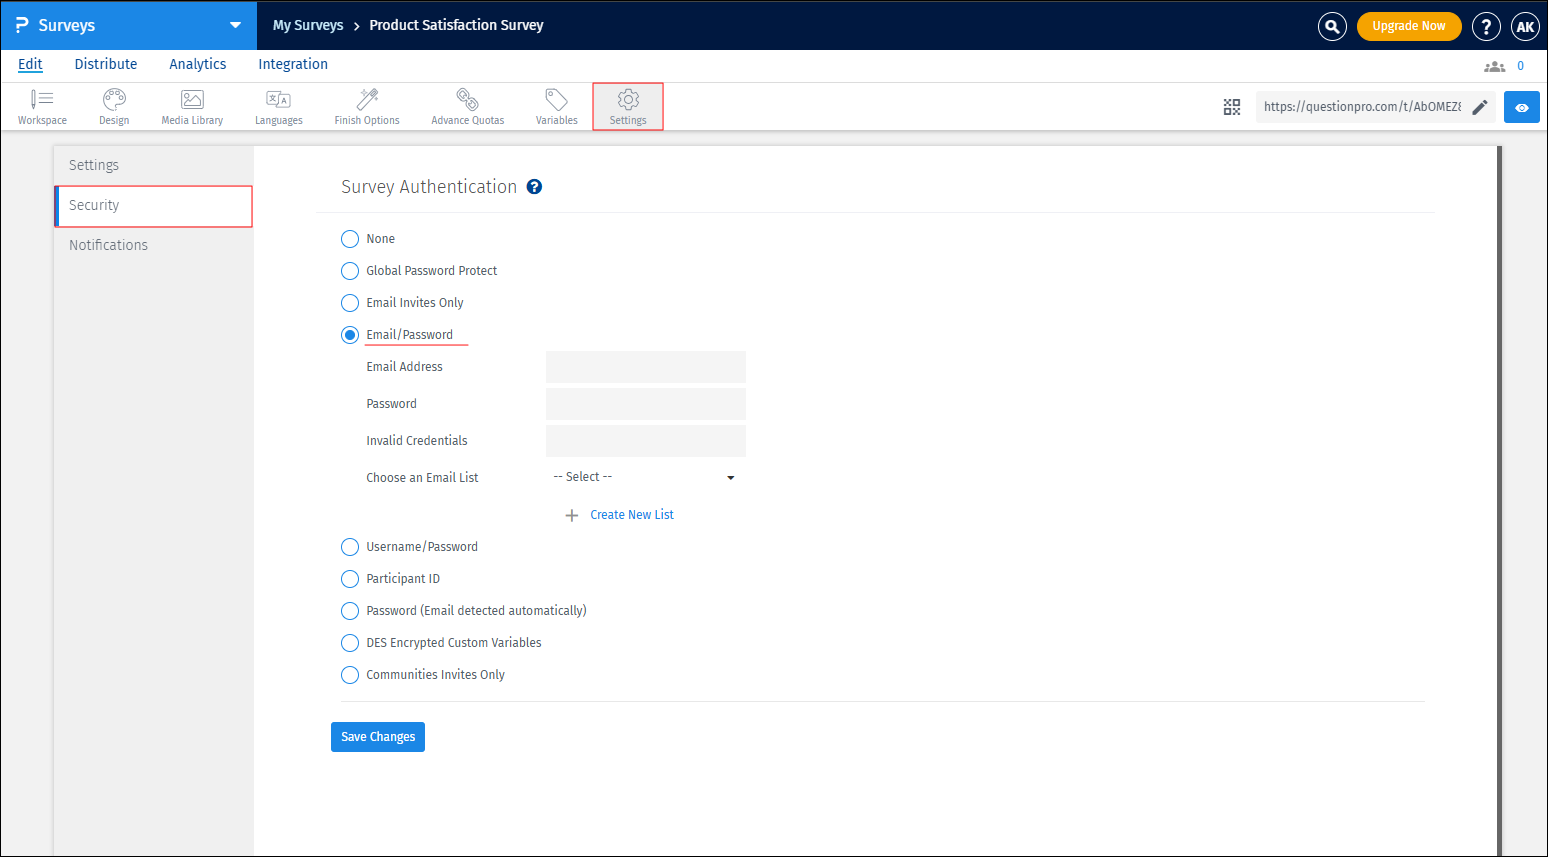Preview survey with the eye button
Image resolution: width=1548 pixels, height=857 pixels.
pyautogui.click(x=1521, y=107)
